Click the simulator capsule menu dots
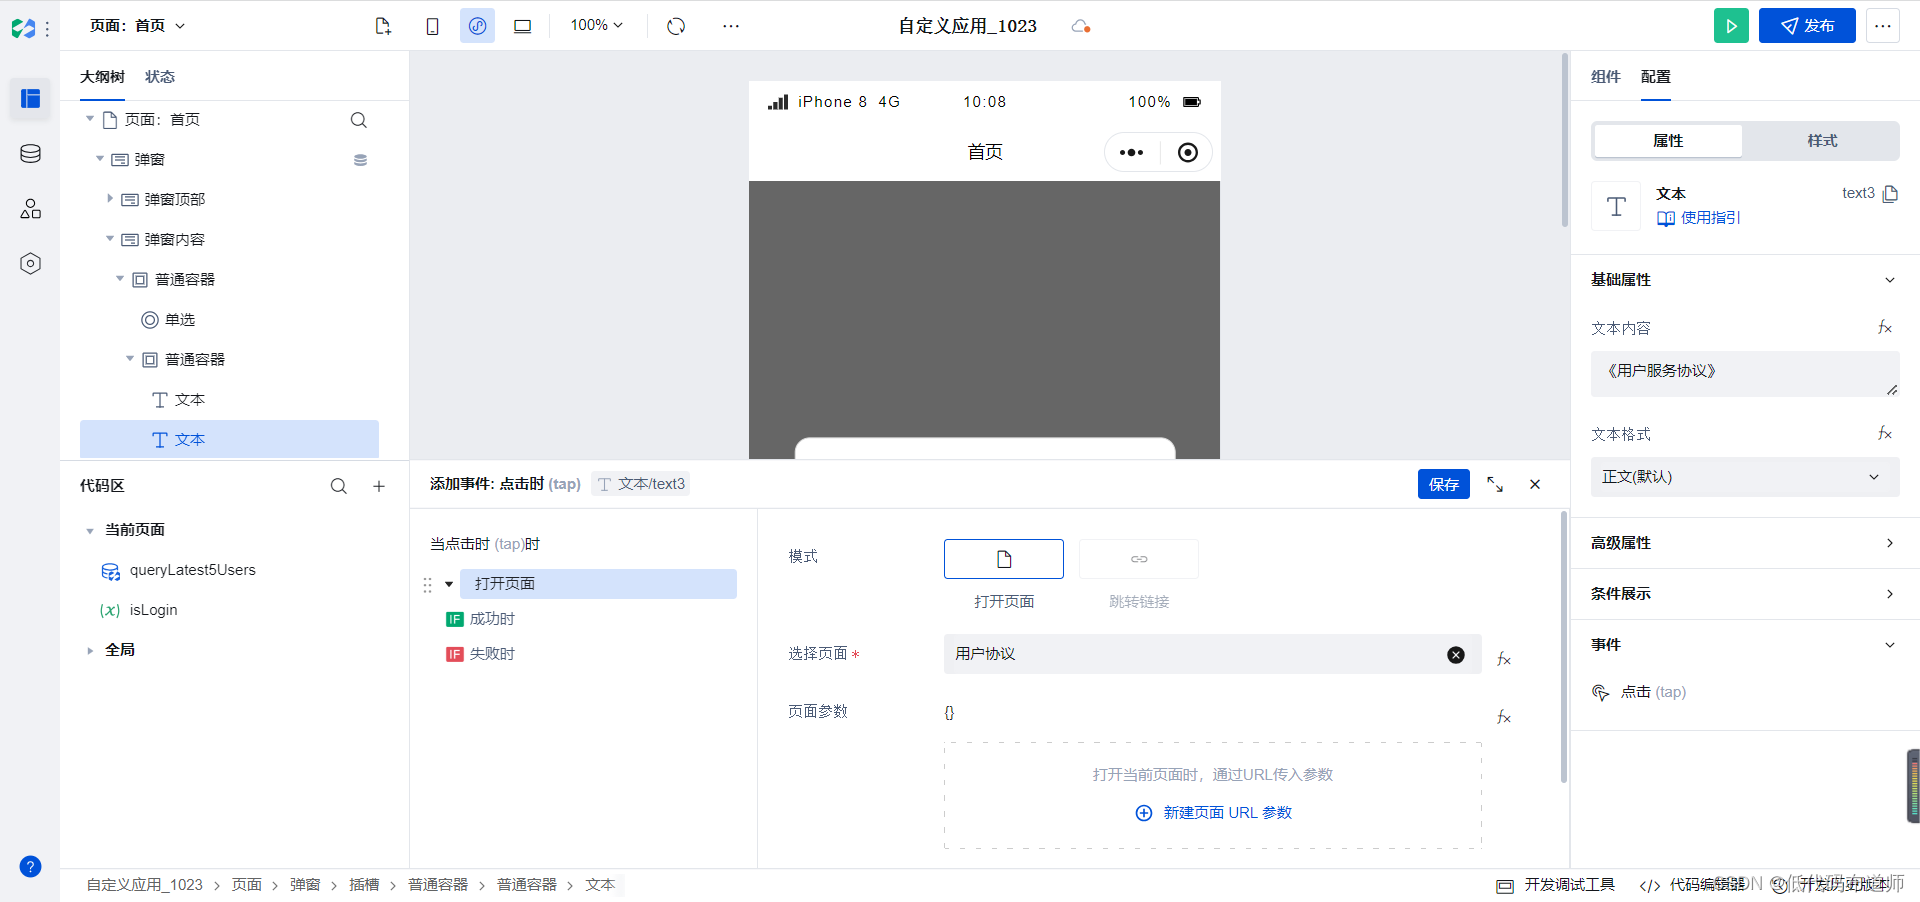Screen dimensions: 1920x902 pyautogui.click(x=1132, y=153)
